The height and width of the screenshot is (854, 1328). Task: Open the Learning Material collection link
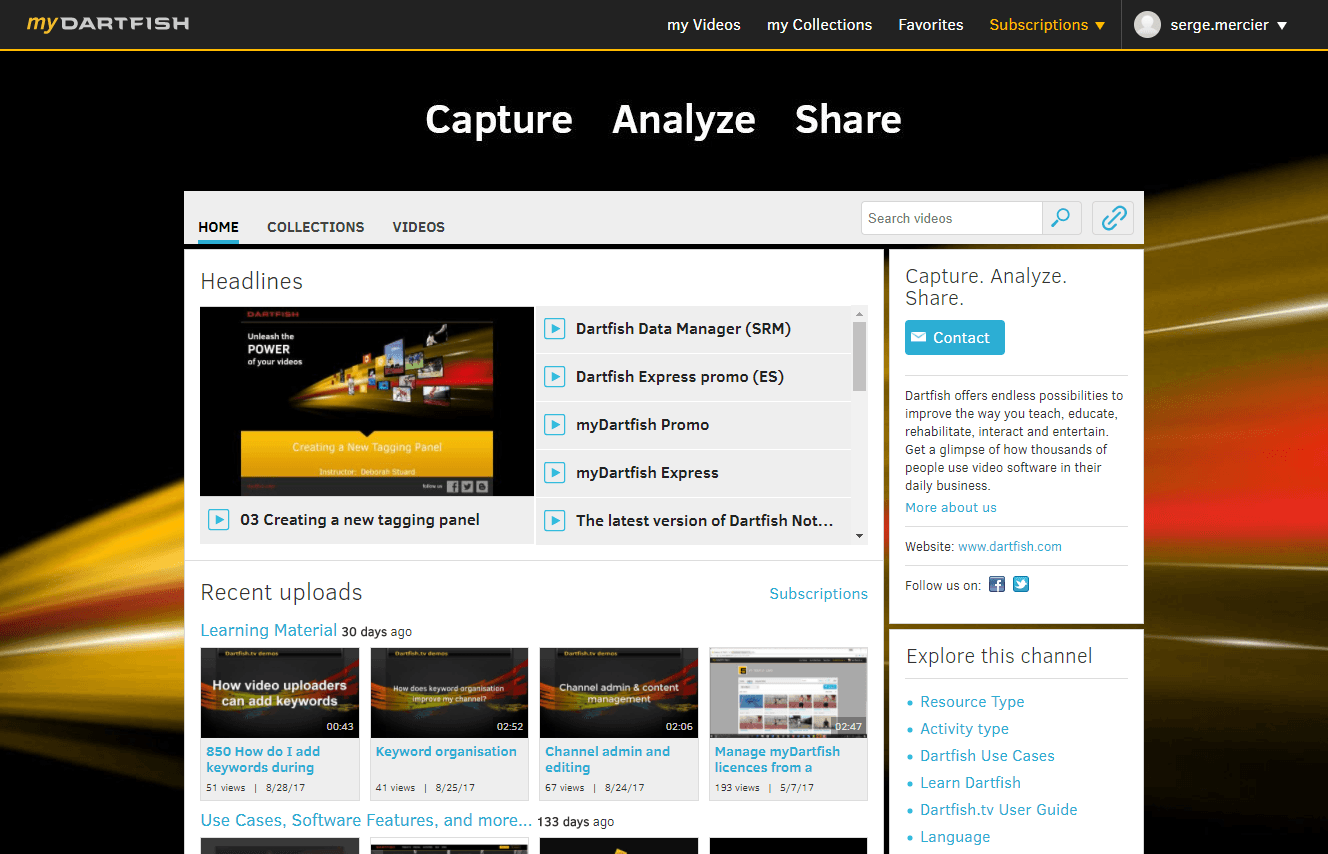pyautogui.click(x=268, y=630)
